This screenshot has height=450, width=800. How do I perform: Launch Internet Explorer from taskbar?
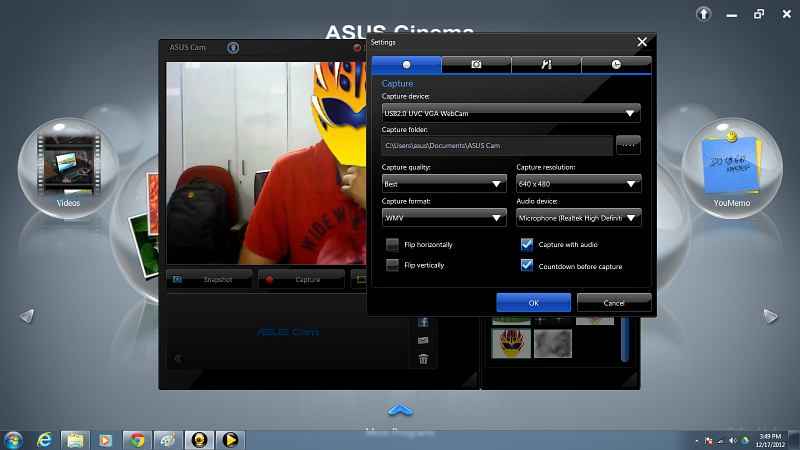[x=44, y=440]
